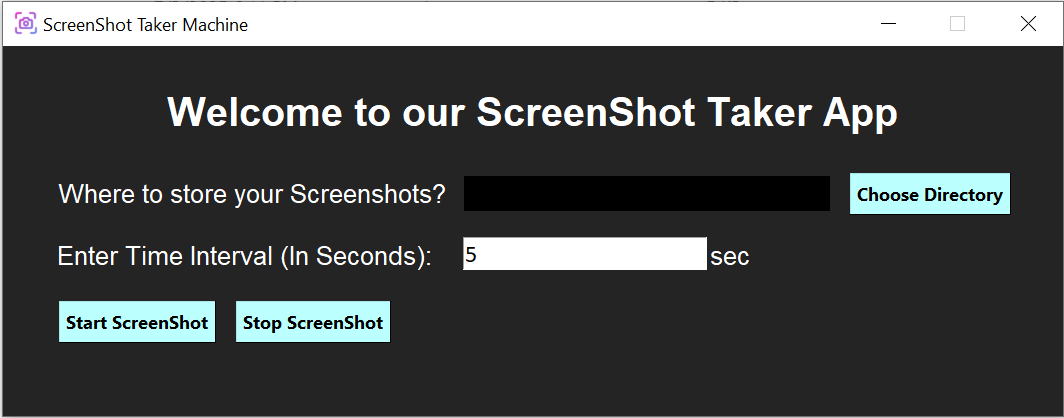1064x418 pixels.
Task: Click the 'sec' unit label
Action: pos(730,257)
